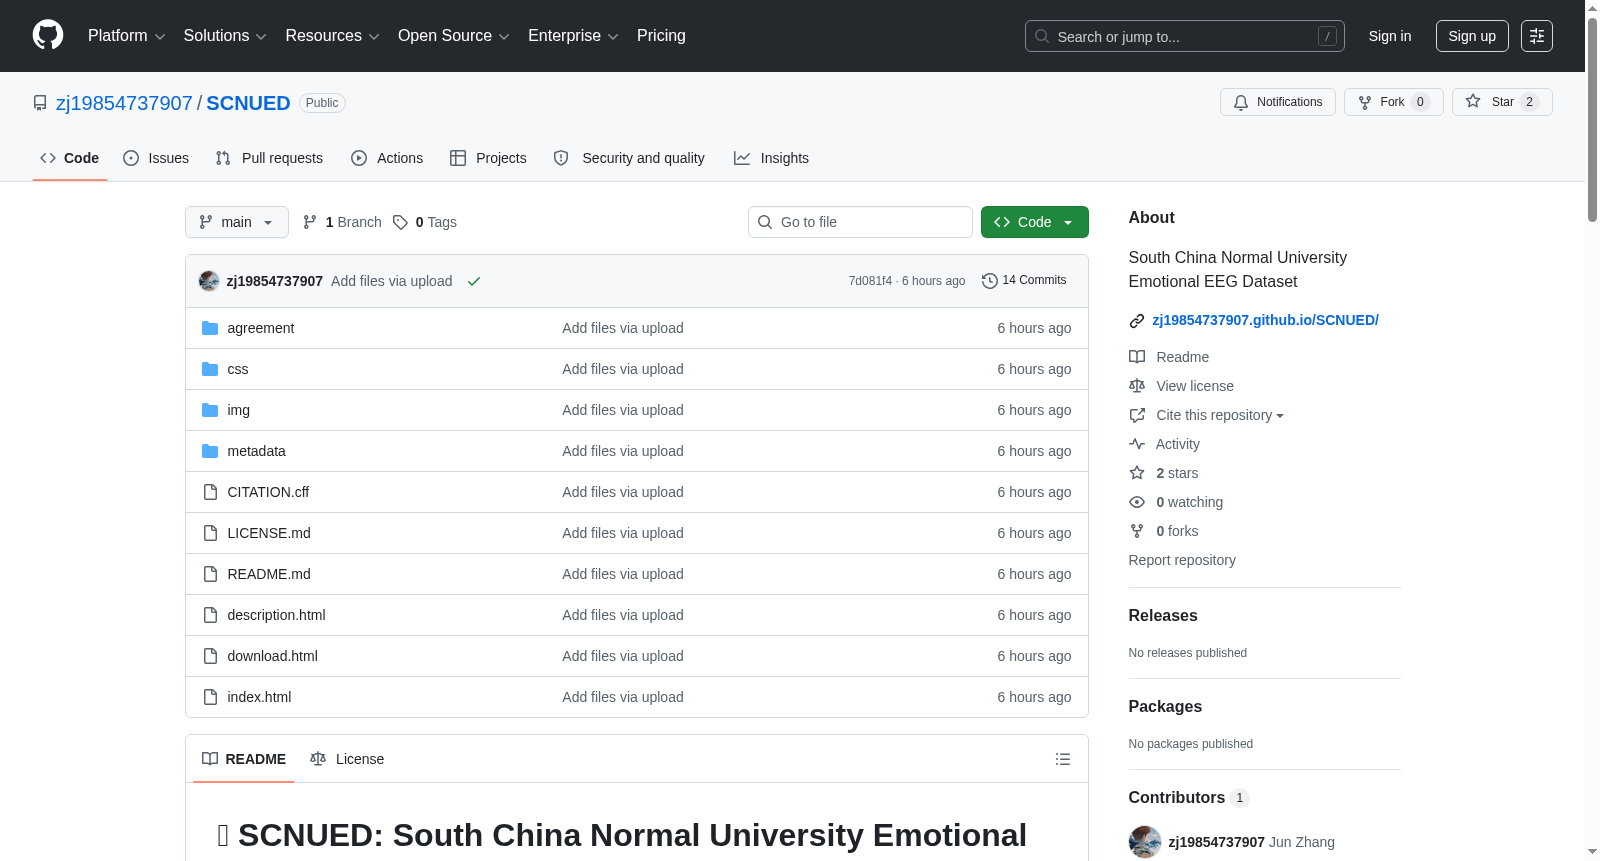Expand the Platform menu

[126, 36]
